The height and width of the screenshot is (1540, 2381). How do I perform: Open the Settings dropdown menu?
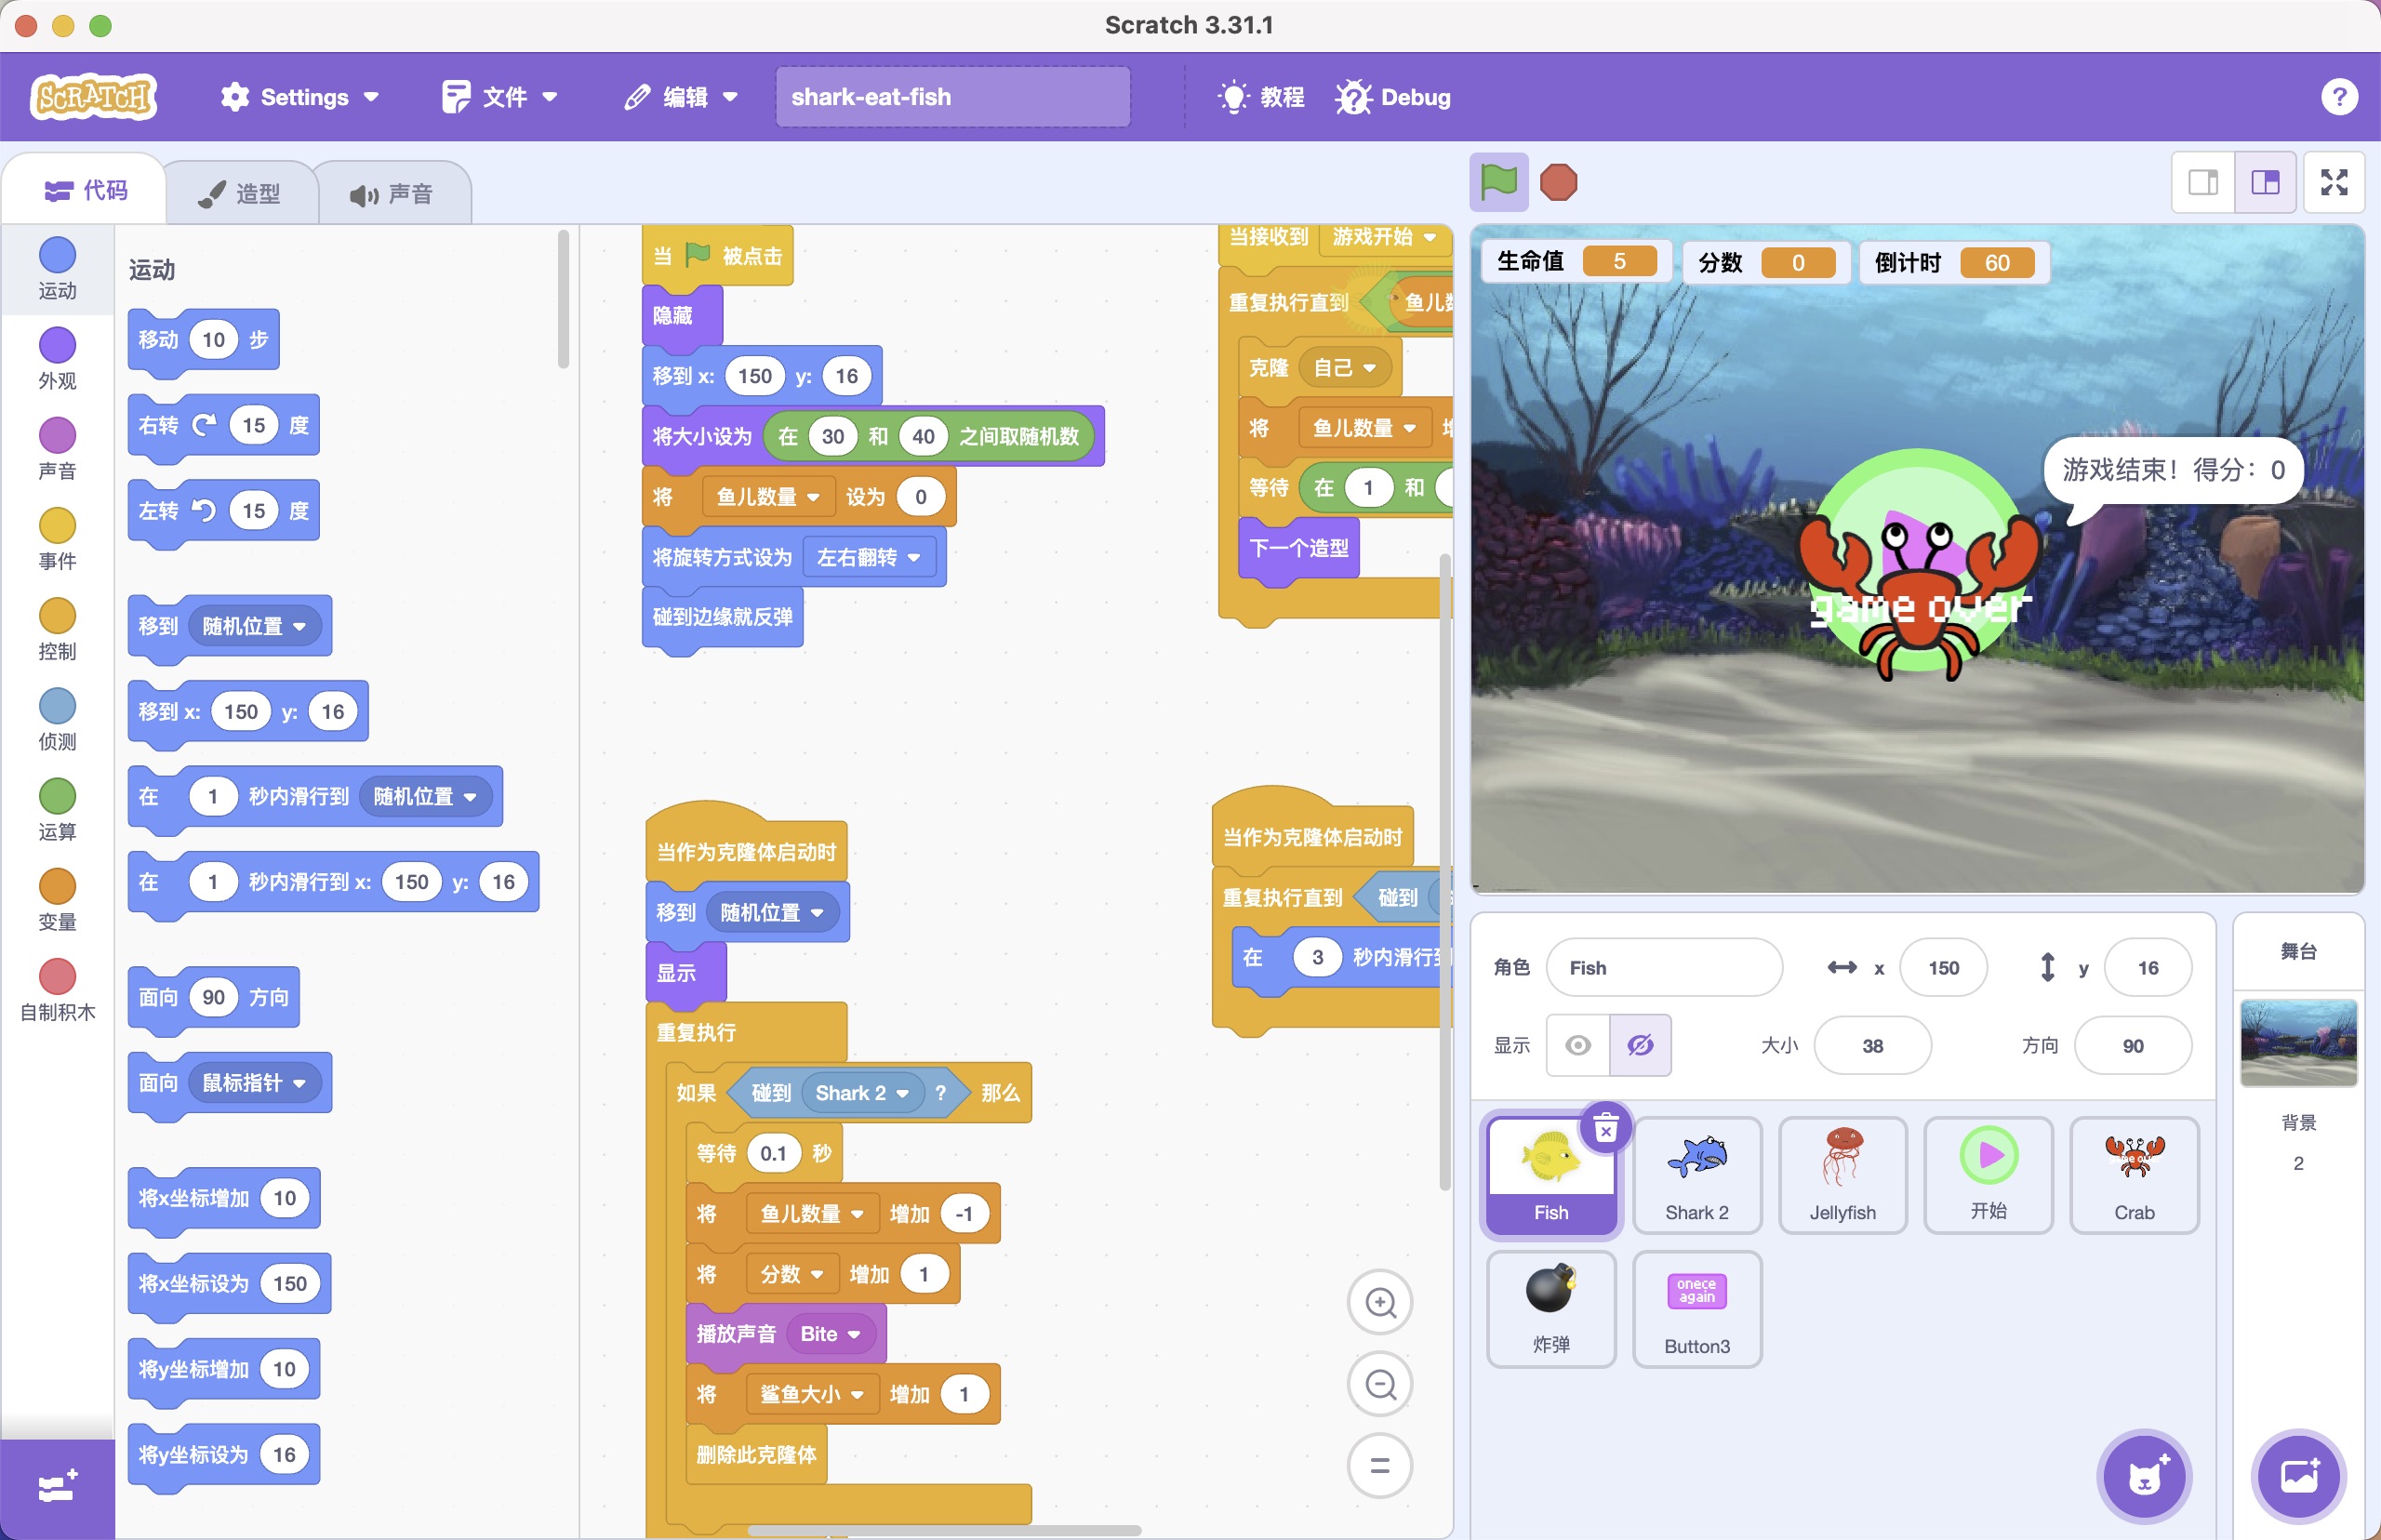coord(300,97)
